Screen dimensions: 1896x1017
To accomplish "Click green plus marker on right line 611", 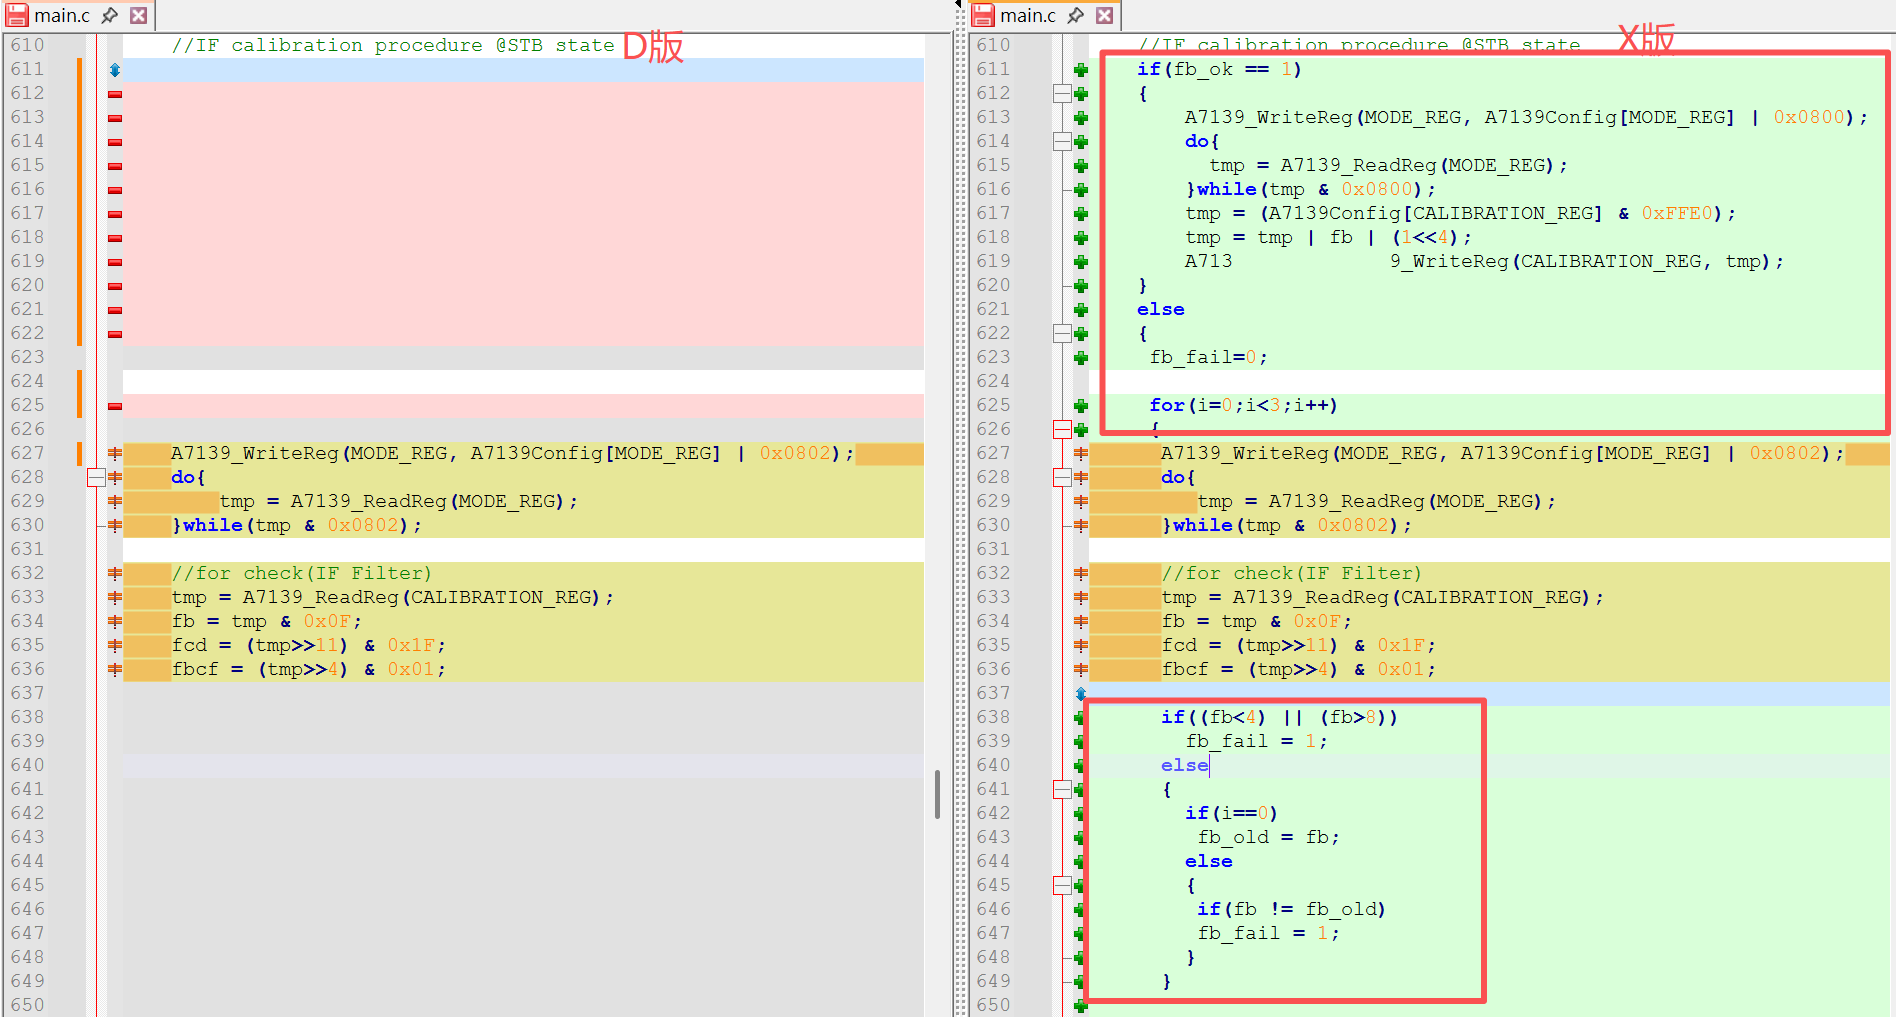I will (1081, 70).
